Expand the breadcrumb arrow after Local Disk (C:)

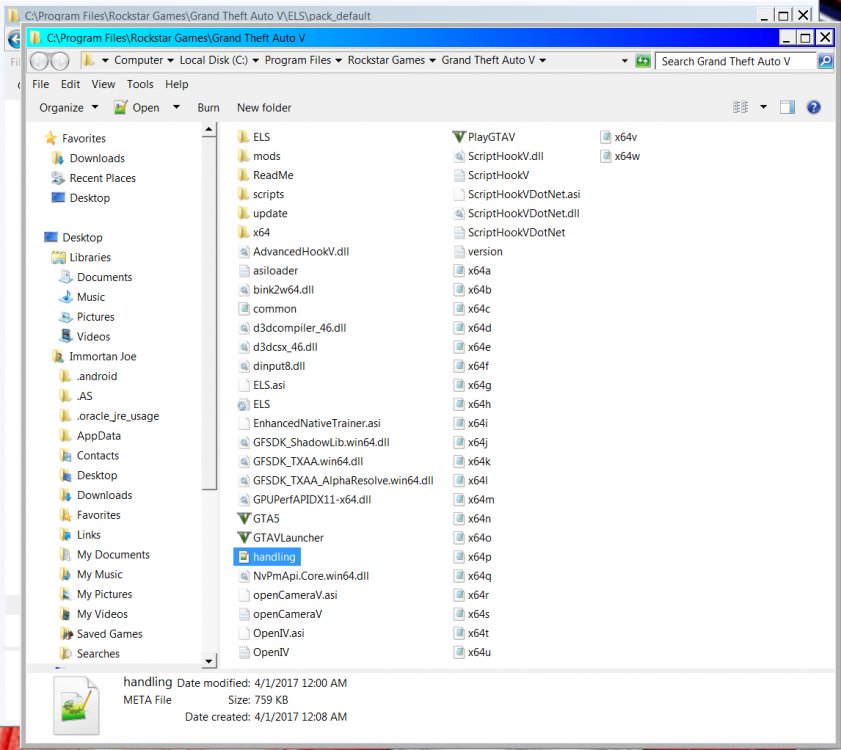pyautogui.click(x=255, y=61)
